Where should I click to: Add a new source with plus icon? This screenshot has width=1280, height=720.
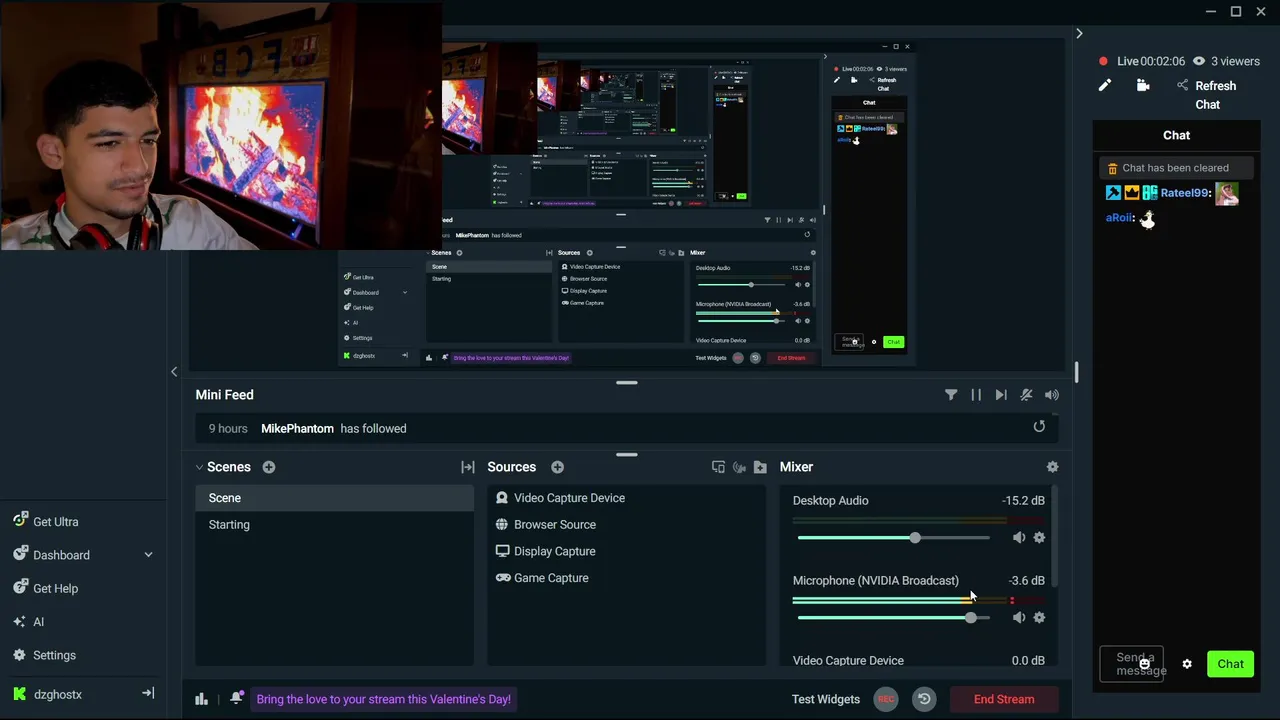click(557, 467)
